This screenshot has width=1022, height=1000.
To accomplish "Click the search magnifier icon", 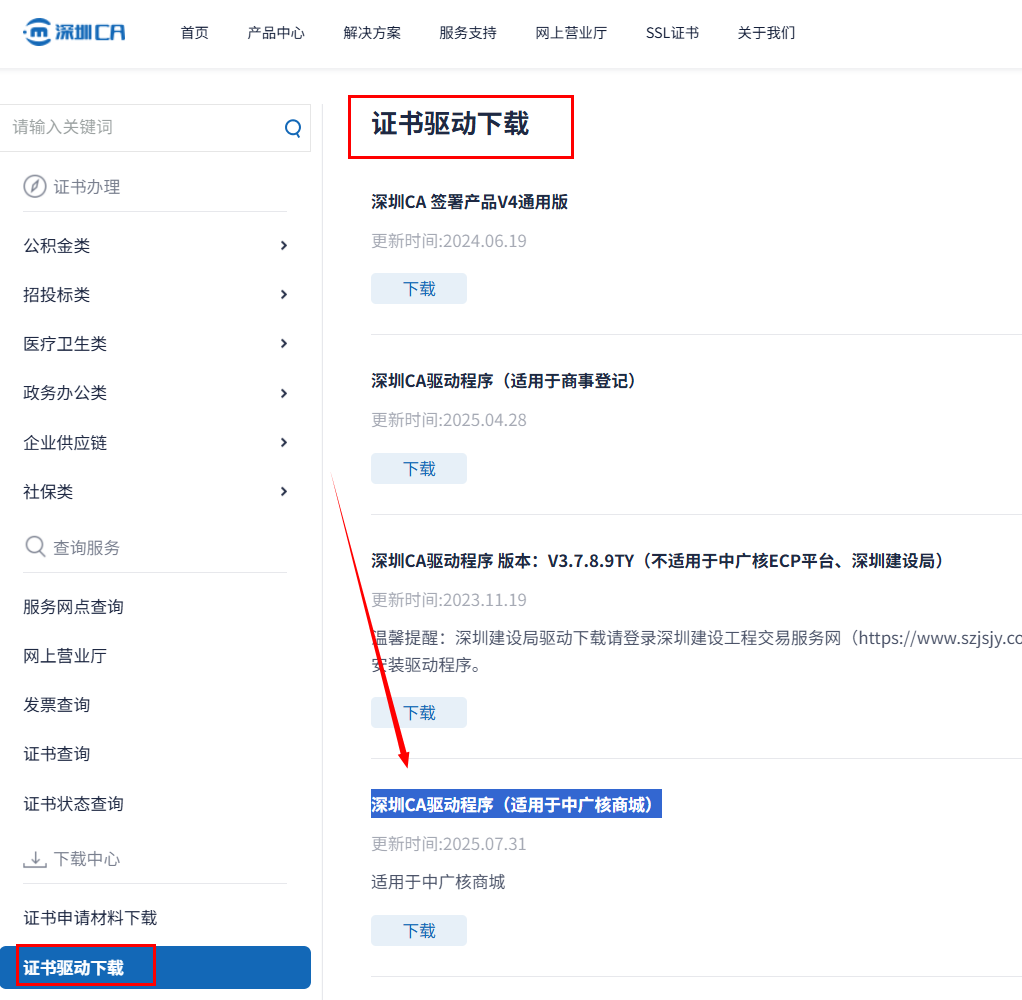I will [x=293, y=128].
